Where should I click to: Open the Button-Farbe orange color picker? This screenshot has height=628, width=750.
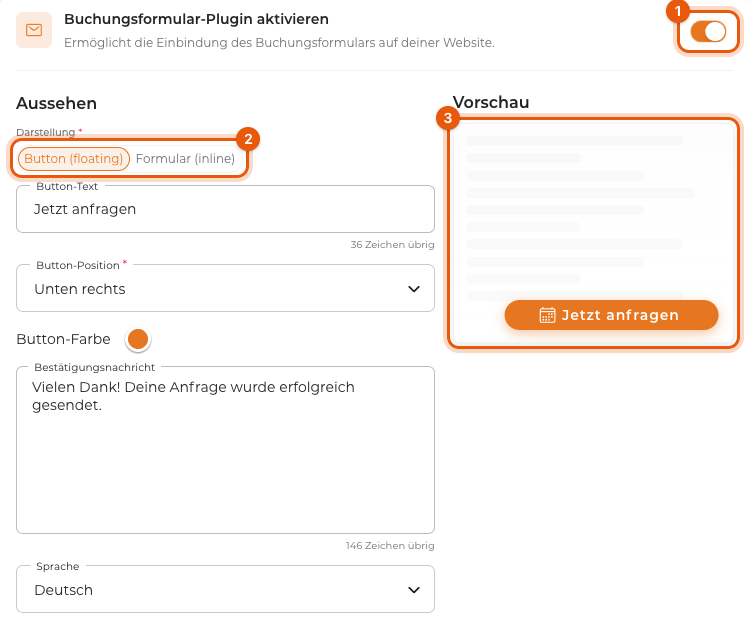point(138,339)
